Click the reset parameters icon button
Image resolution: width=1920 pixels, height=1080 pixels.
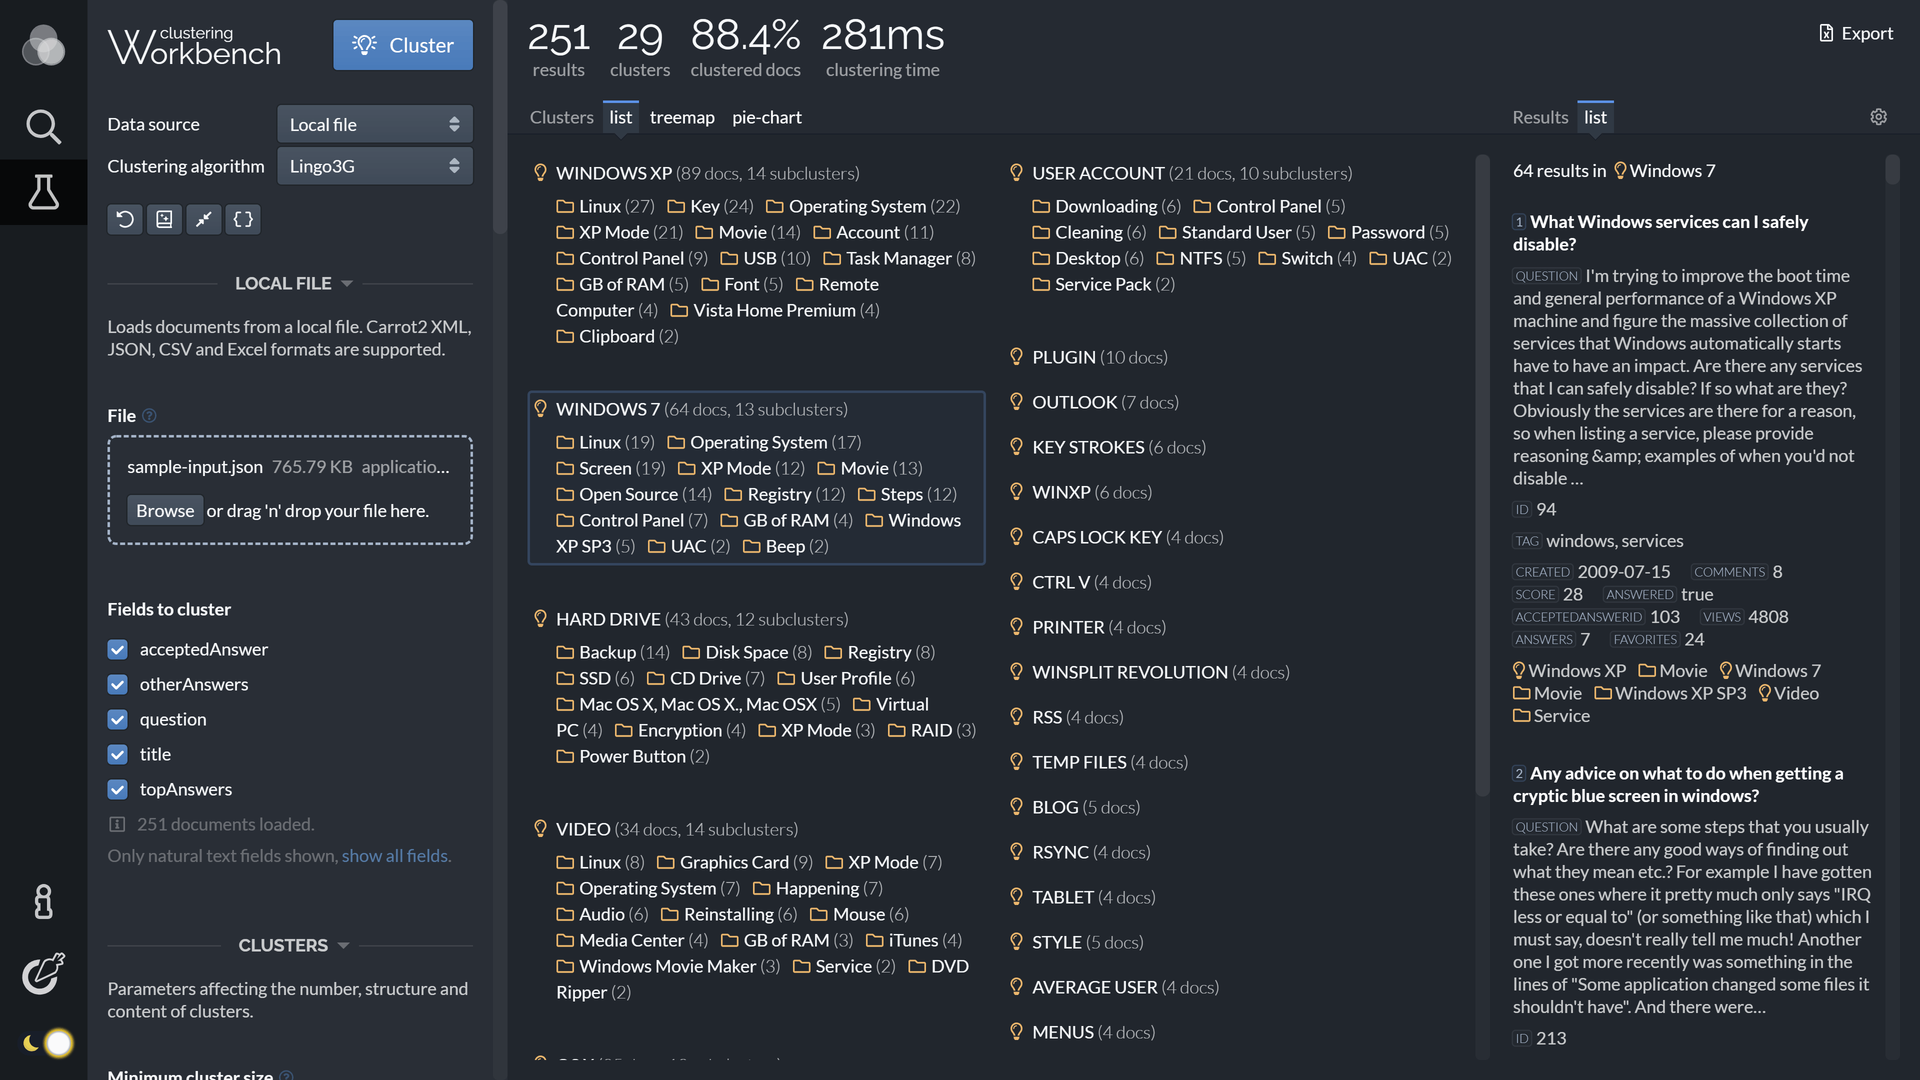[x=125, y=219]
